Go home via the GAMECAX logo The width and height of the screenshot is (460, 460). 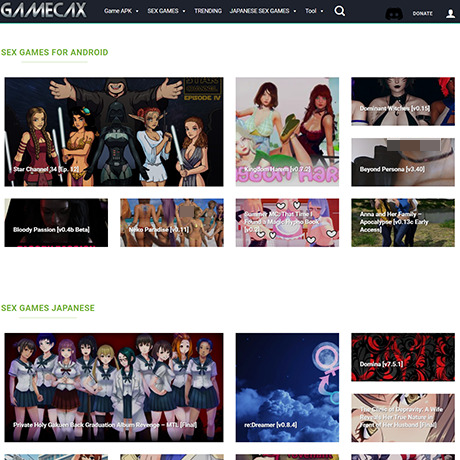click(x=44, y=10)
